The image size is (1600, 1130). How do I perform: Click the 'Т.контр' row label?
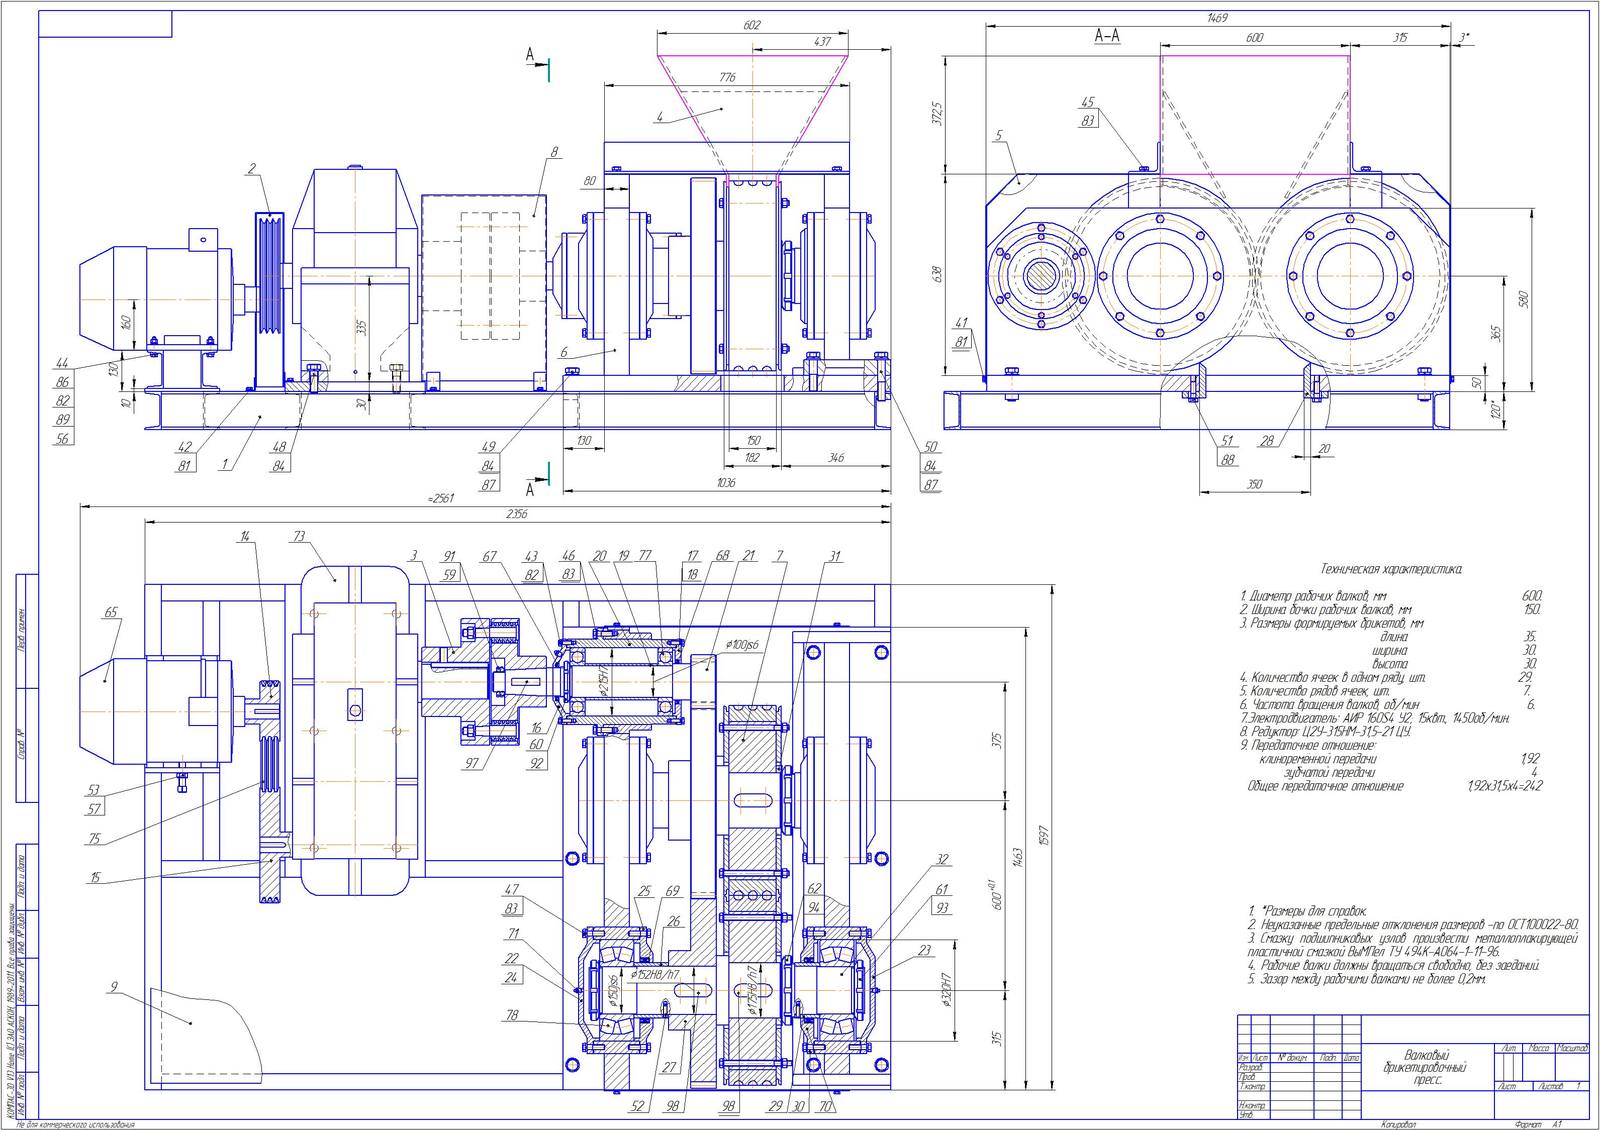1252,1086
